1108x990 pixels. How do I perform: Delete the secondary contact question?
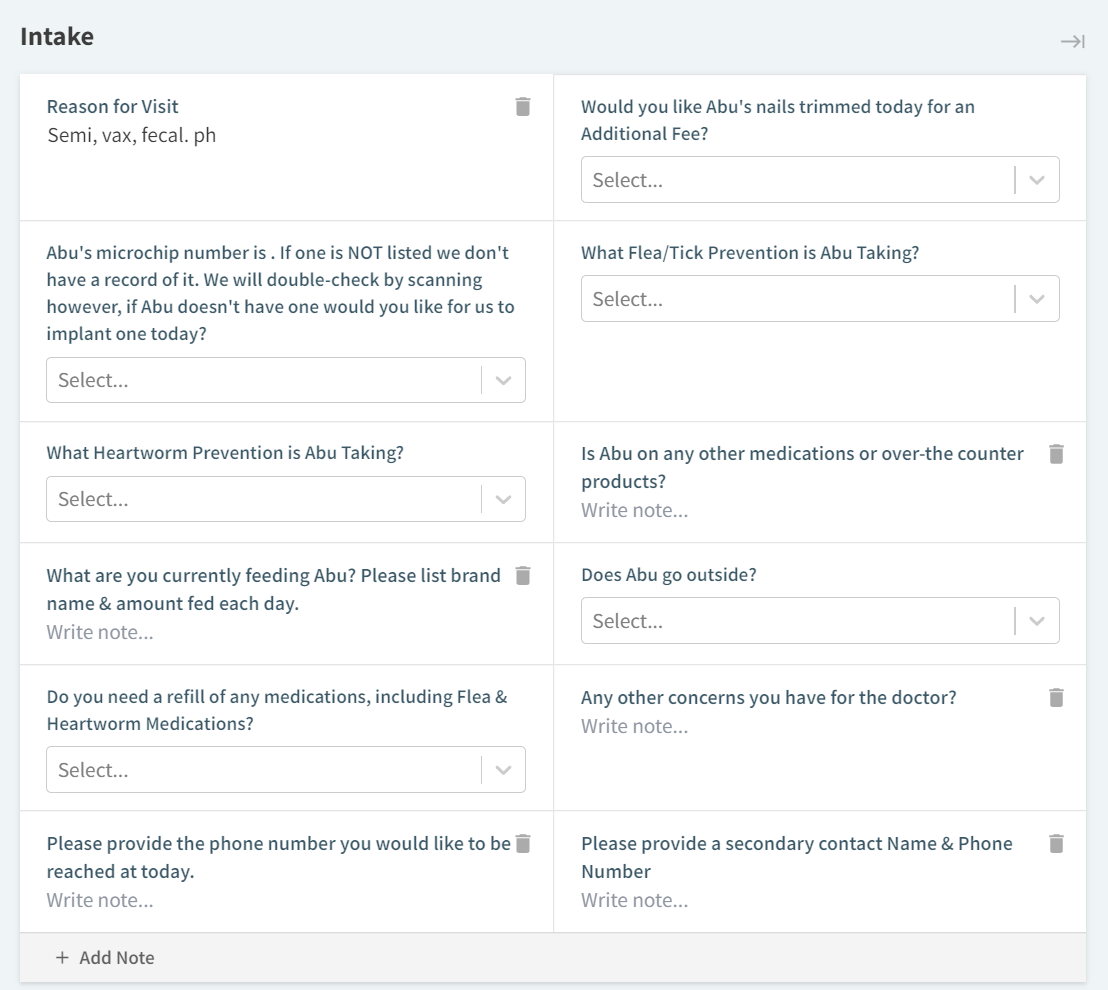click(x=1056, y=844)
